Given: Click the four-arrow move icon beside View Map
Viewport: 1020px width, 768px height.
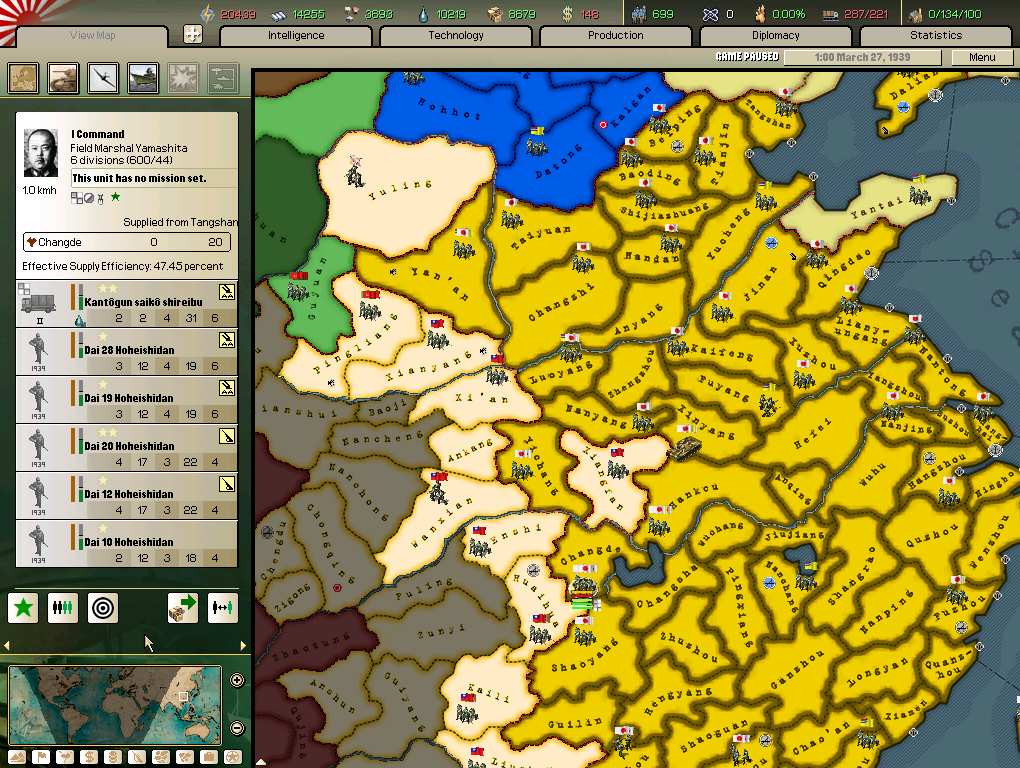Looking at the screenshot, I should pos(193,34).
